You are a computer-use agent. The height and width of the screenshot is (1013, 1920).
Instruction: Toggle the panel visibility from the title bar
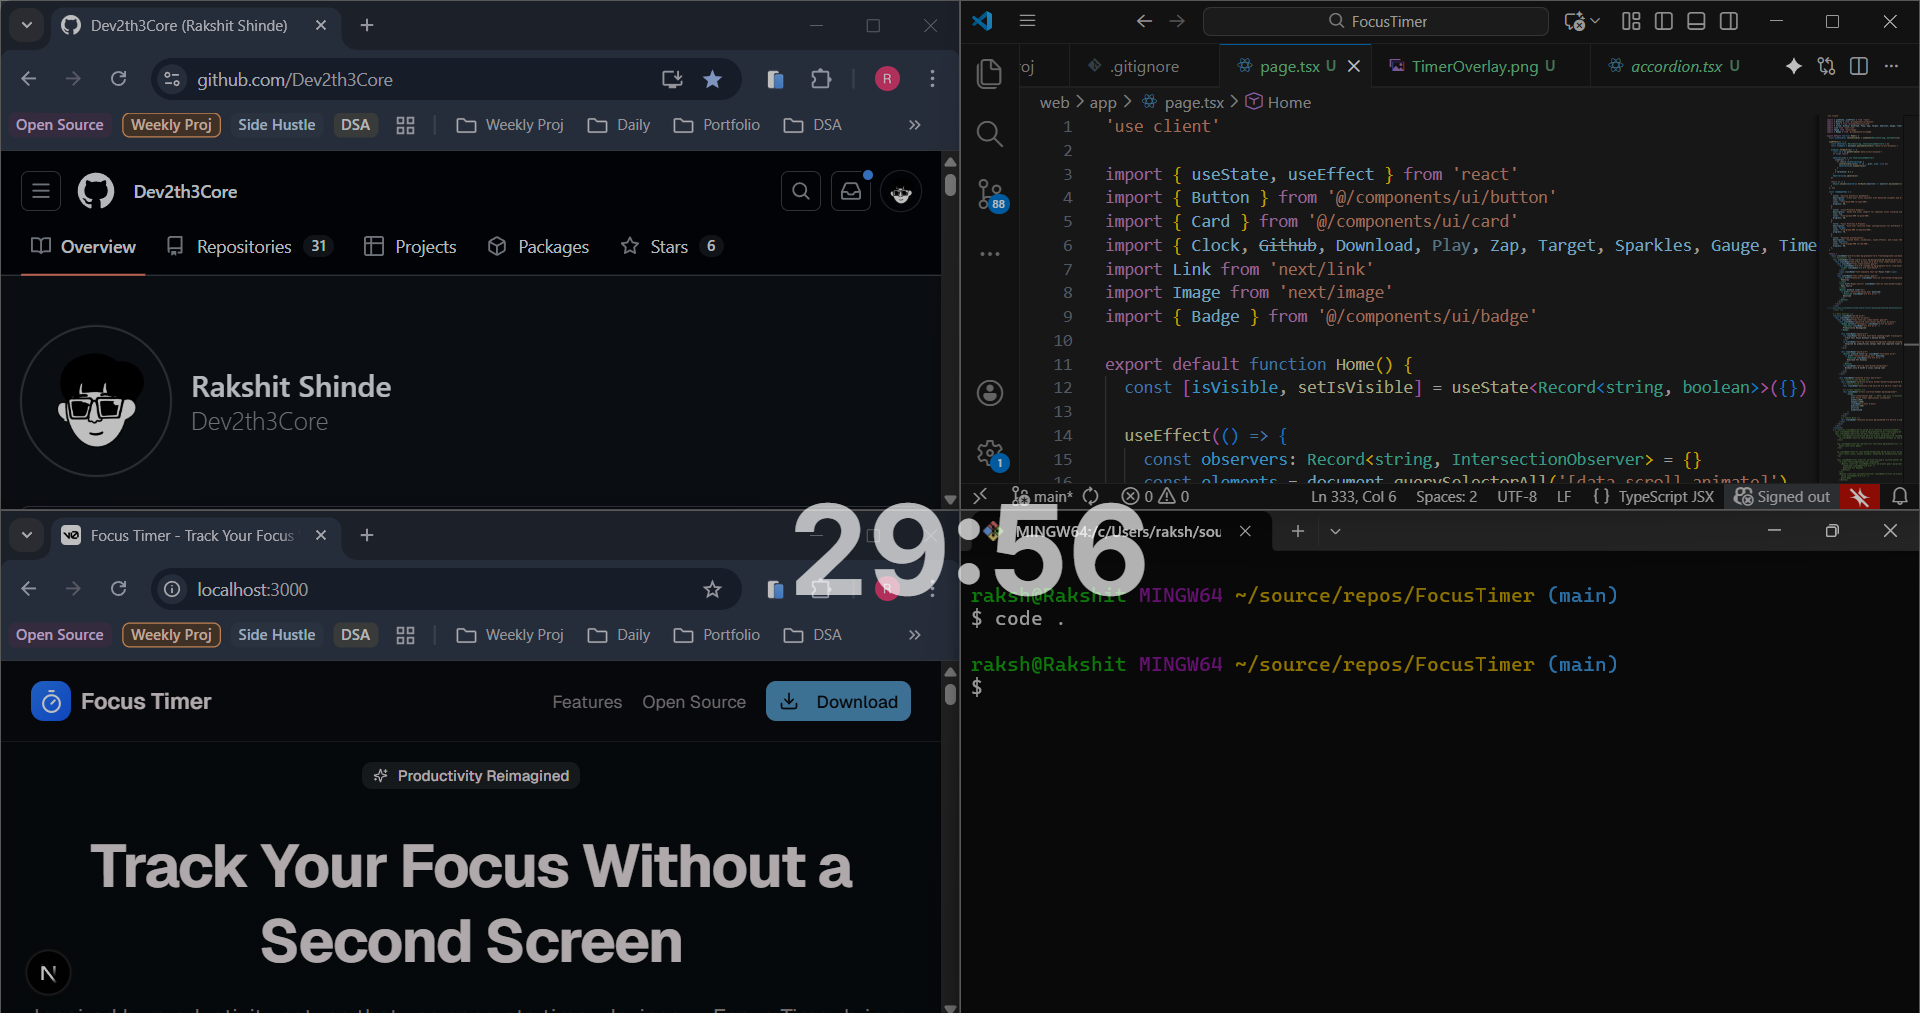[1696, 20]
